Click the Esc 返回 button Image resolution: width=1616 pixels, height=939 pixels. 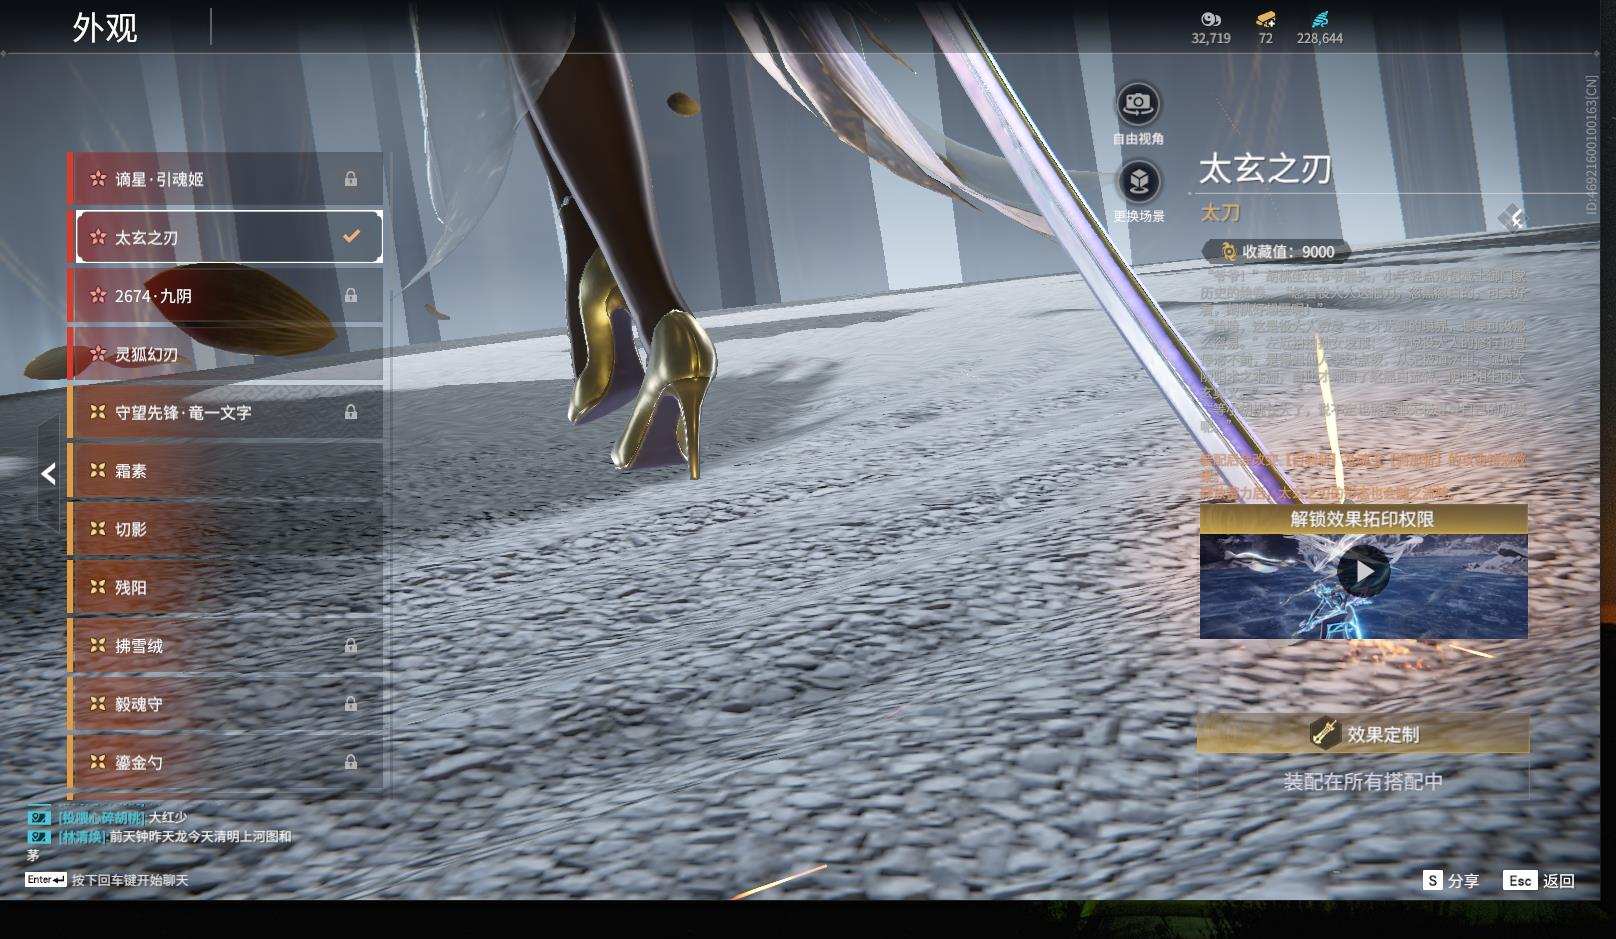[1539, 880]
